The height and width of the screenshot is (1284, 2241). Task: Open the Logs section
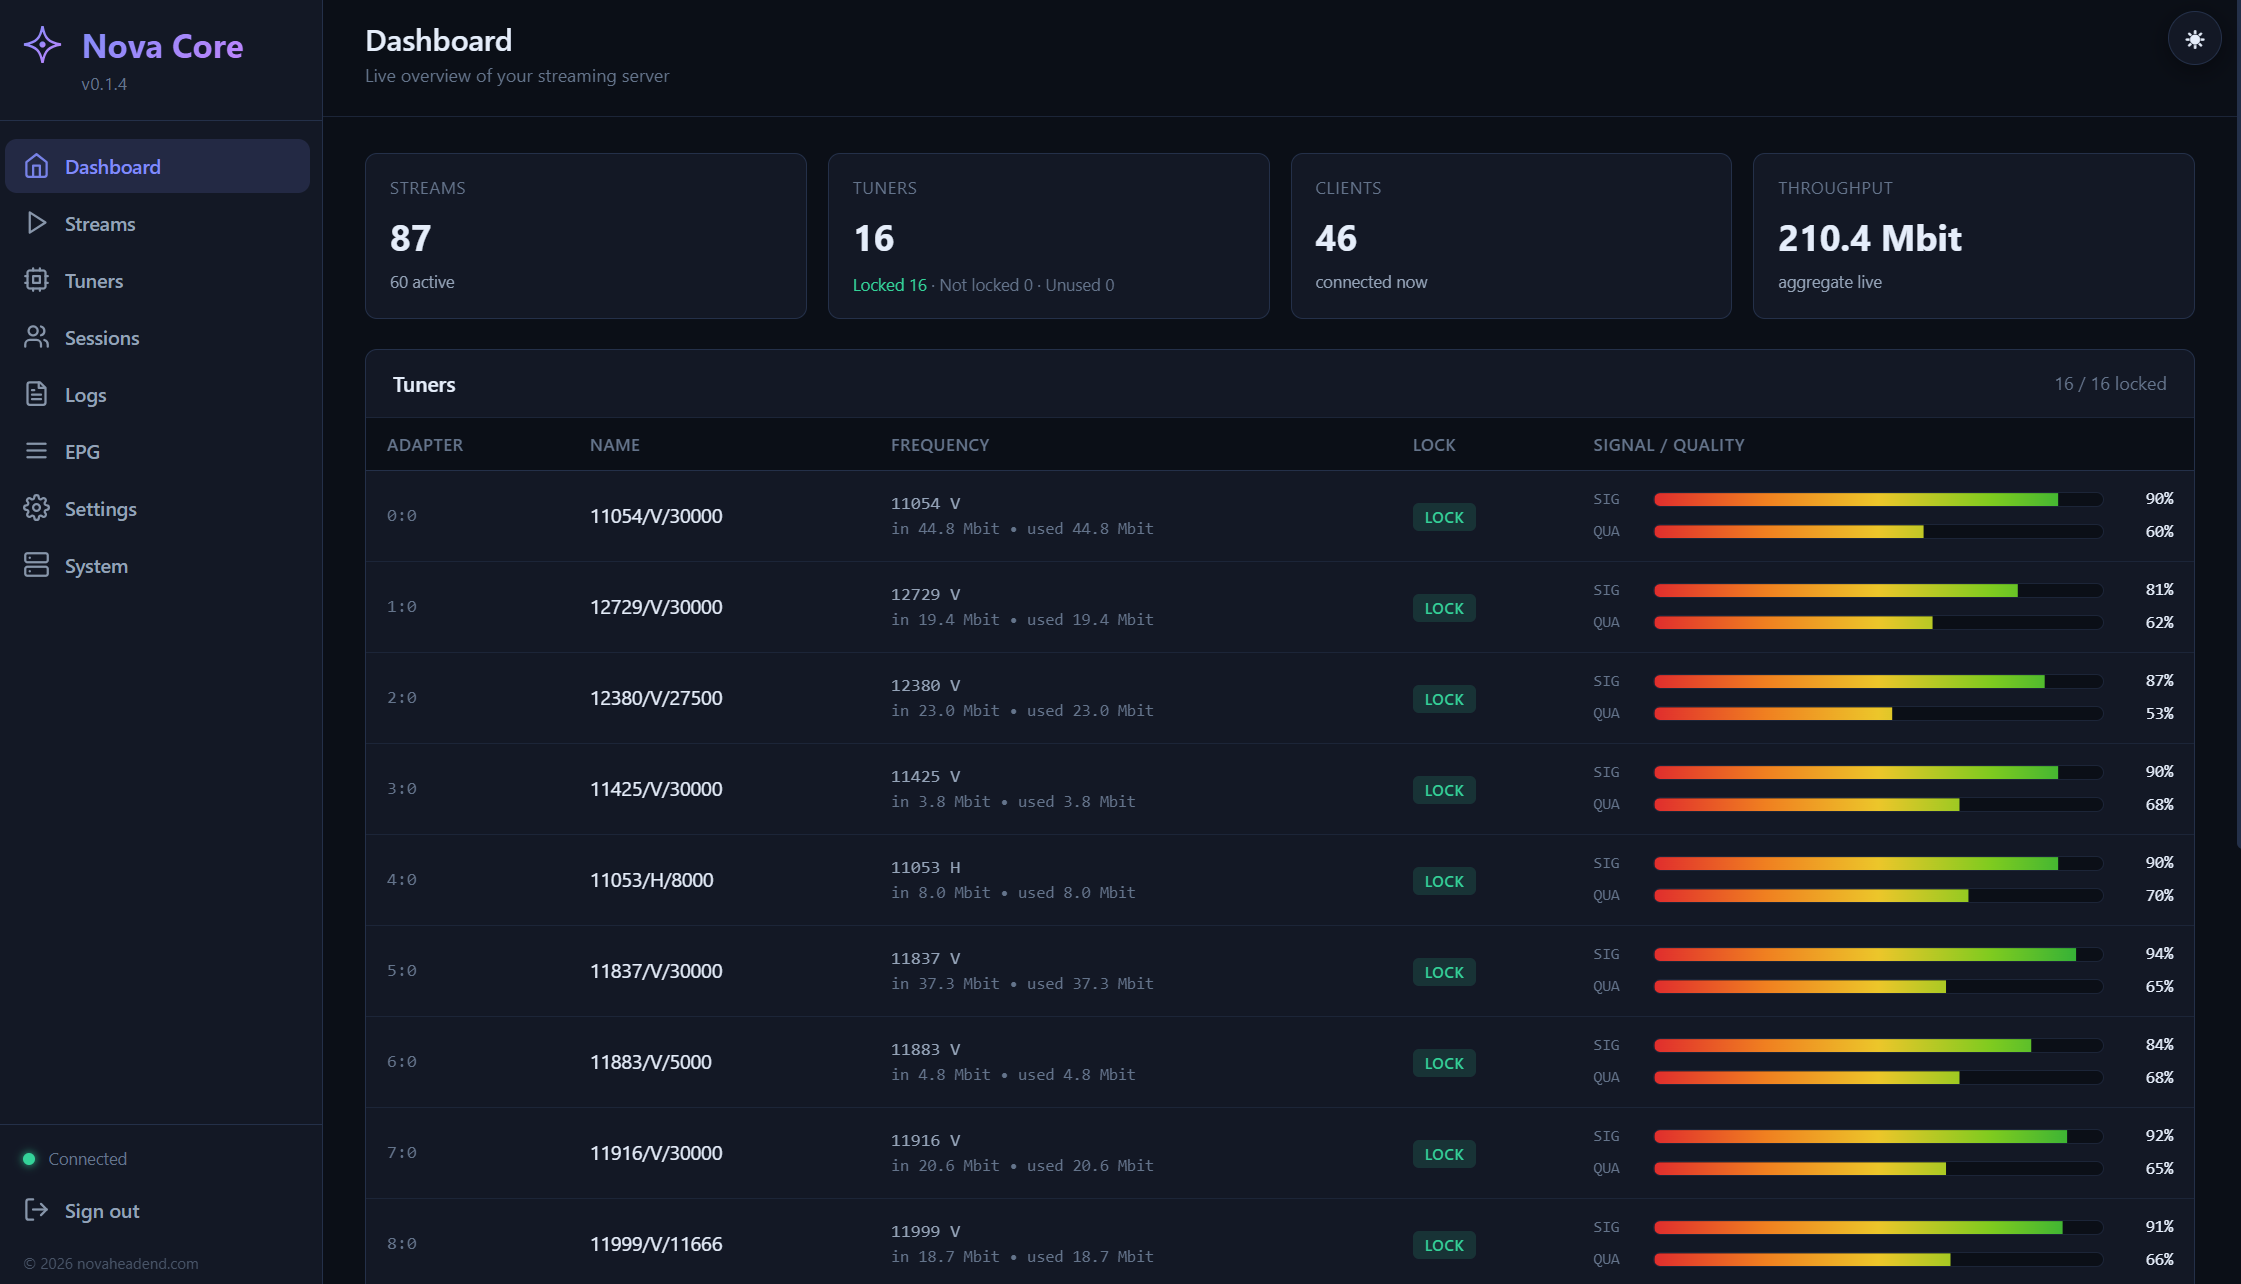[157, 394]
